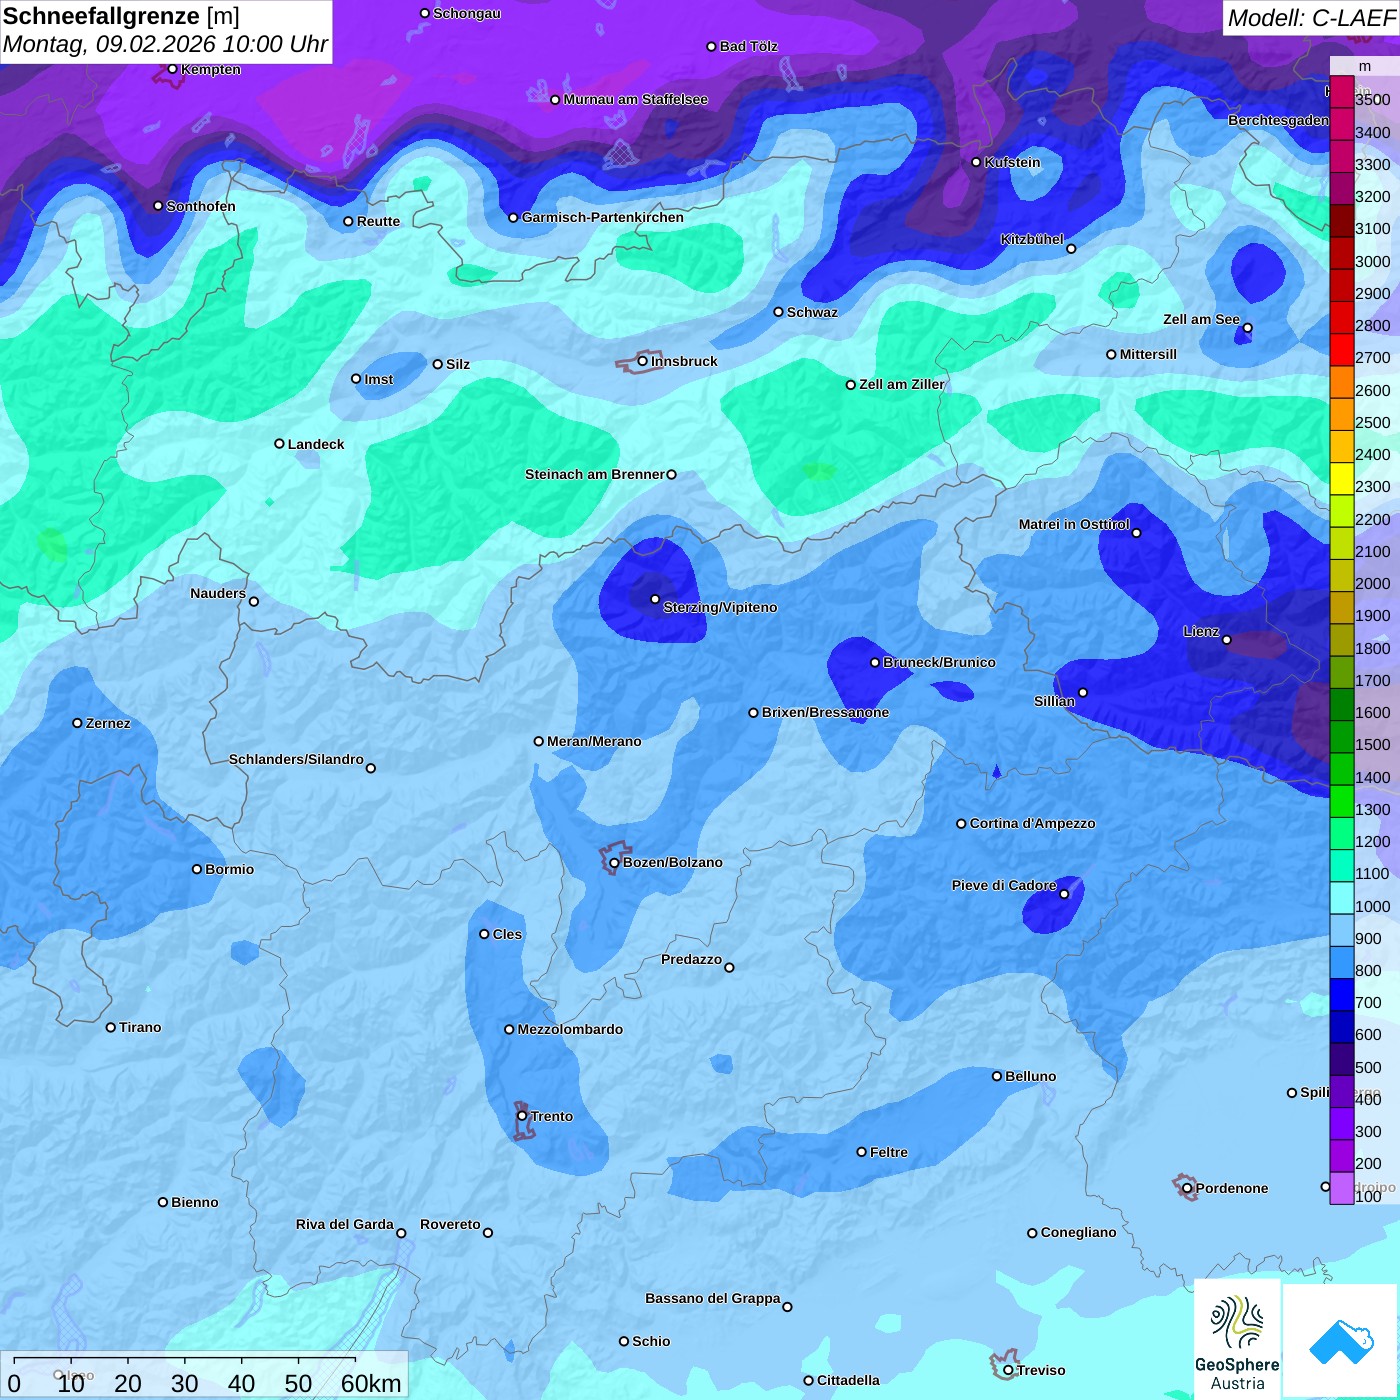
Task: Click the Nauders location dot
Action: point(253,602)
